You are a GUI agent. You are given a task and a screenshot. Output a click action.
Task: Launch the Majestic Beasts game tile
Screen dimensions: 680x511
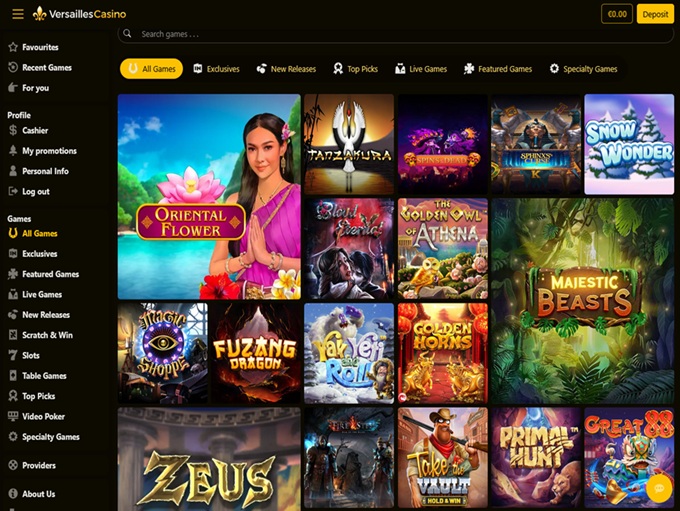coord(583,301)
